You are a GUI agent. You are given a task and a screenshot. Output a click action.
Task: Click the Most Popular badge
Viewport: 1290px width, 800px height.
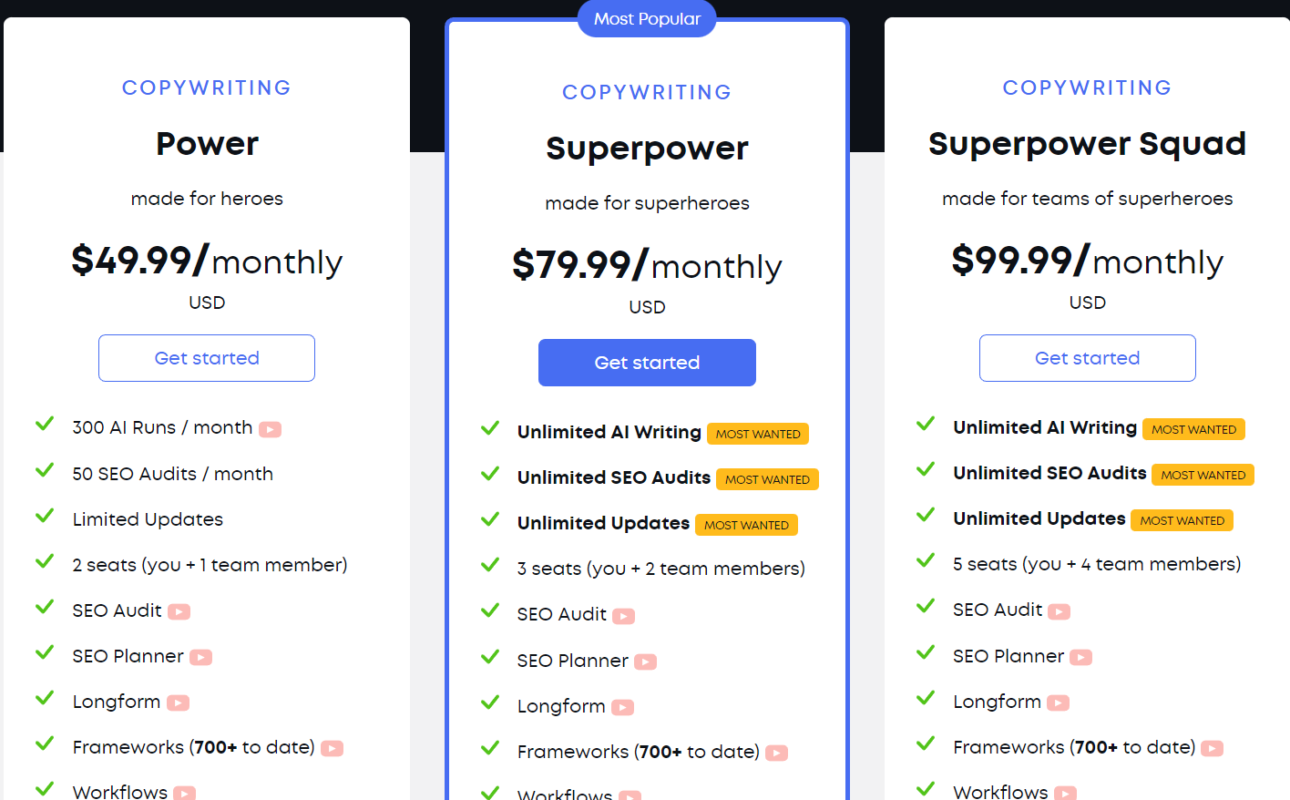pos(647,19)
